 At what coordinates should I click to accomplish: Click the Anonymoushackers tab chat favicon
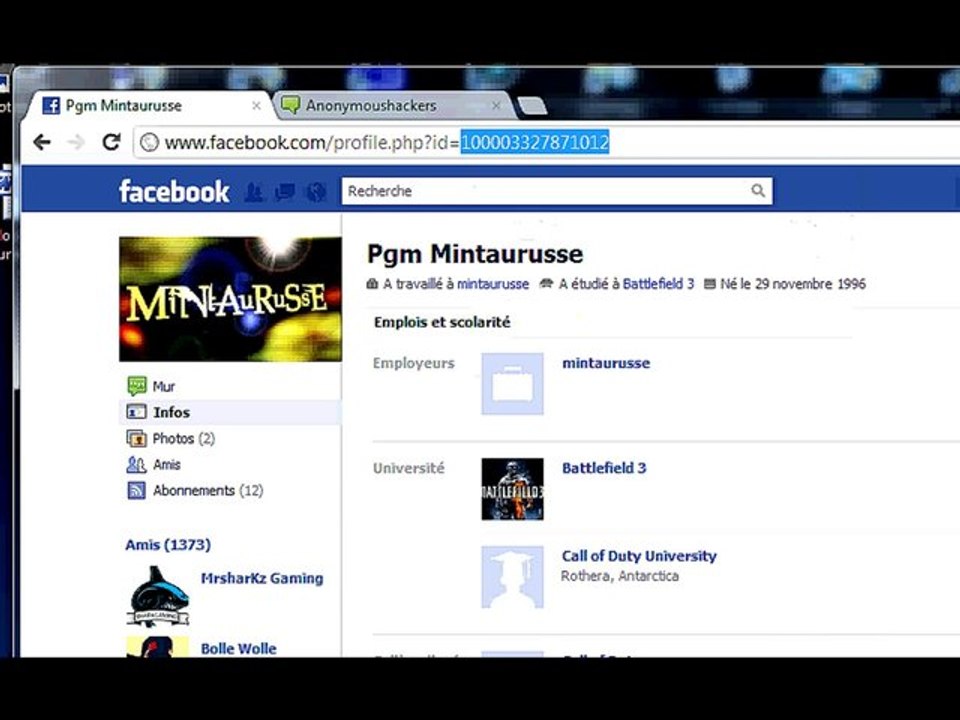click(x=290, y=105)
